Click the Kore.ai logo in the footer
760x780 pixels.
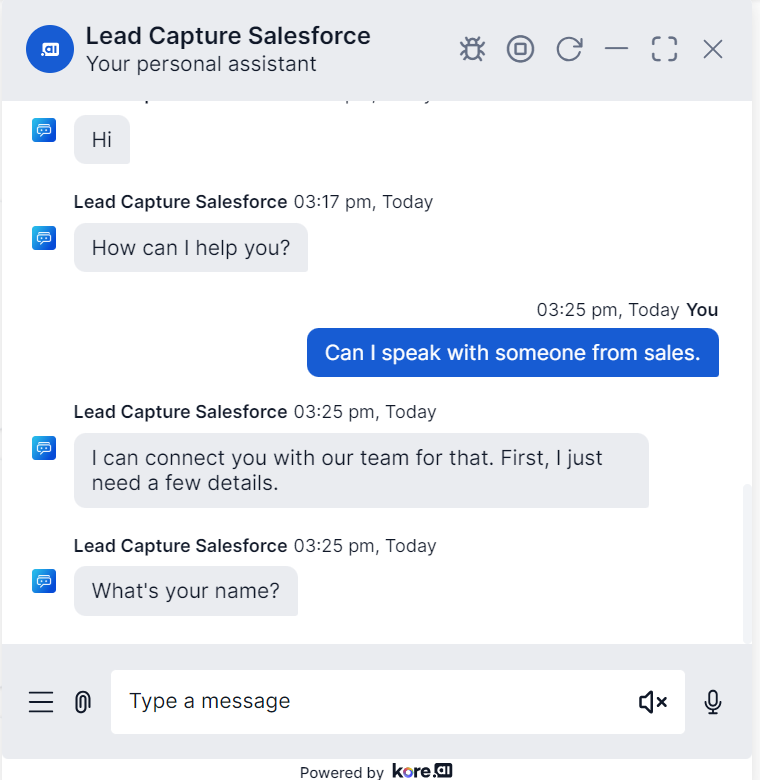(x=422, y=771)
